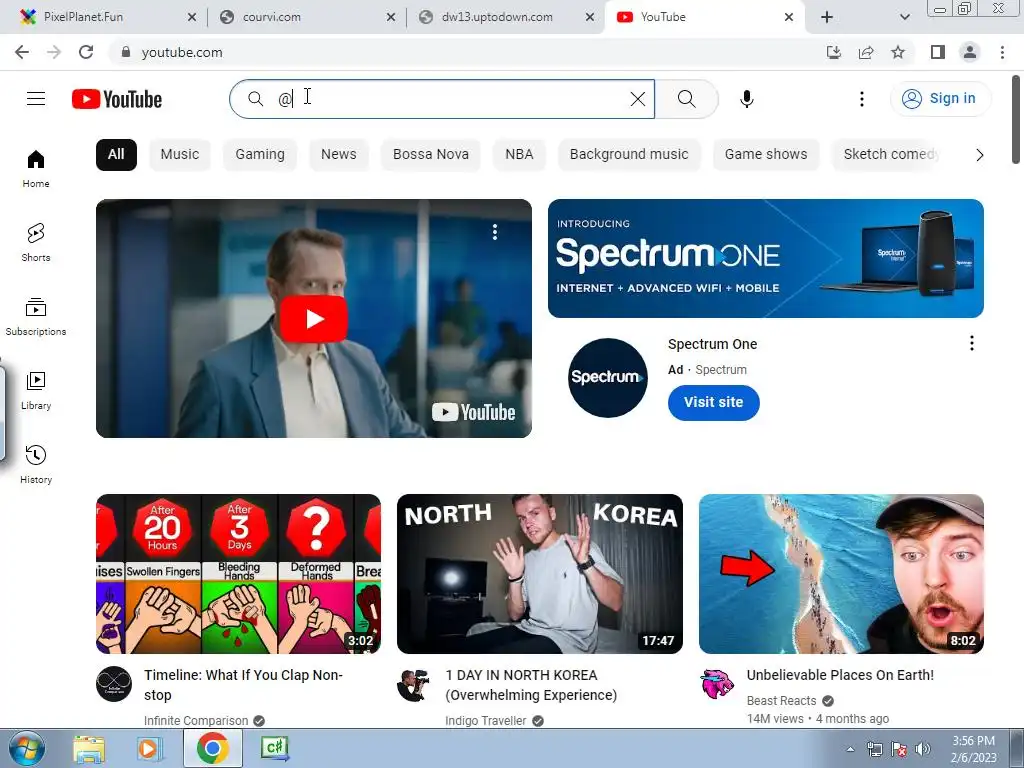Click the youtube.com address bar
The image size is (1024, 768).
point(182,52)
